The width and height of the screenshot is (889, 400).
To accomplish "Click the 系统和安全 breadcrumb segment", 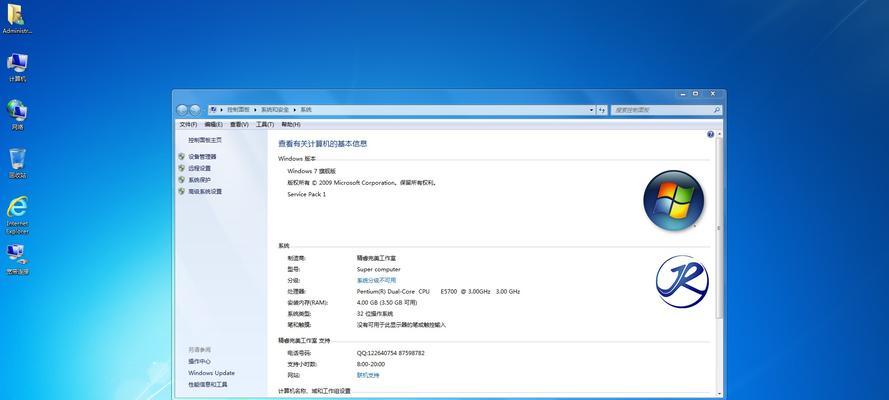I will (x=275, y=110).
